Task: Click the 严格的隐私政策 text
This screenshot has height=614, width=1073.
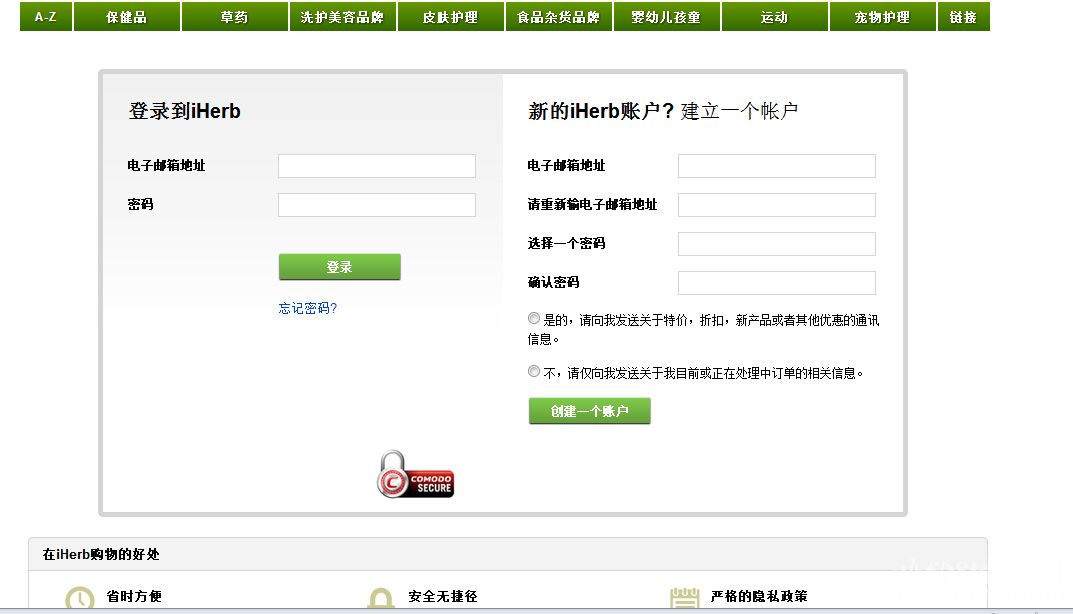Action: coord(759,596)
